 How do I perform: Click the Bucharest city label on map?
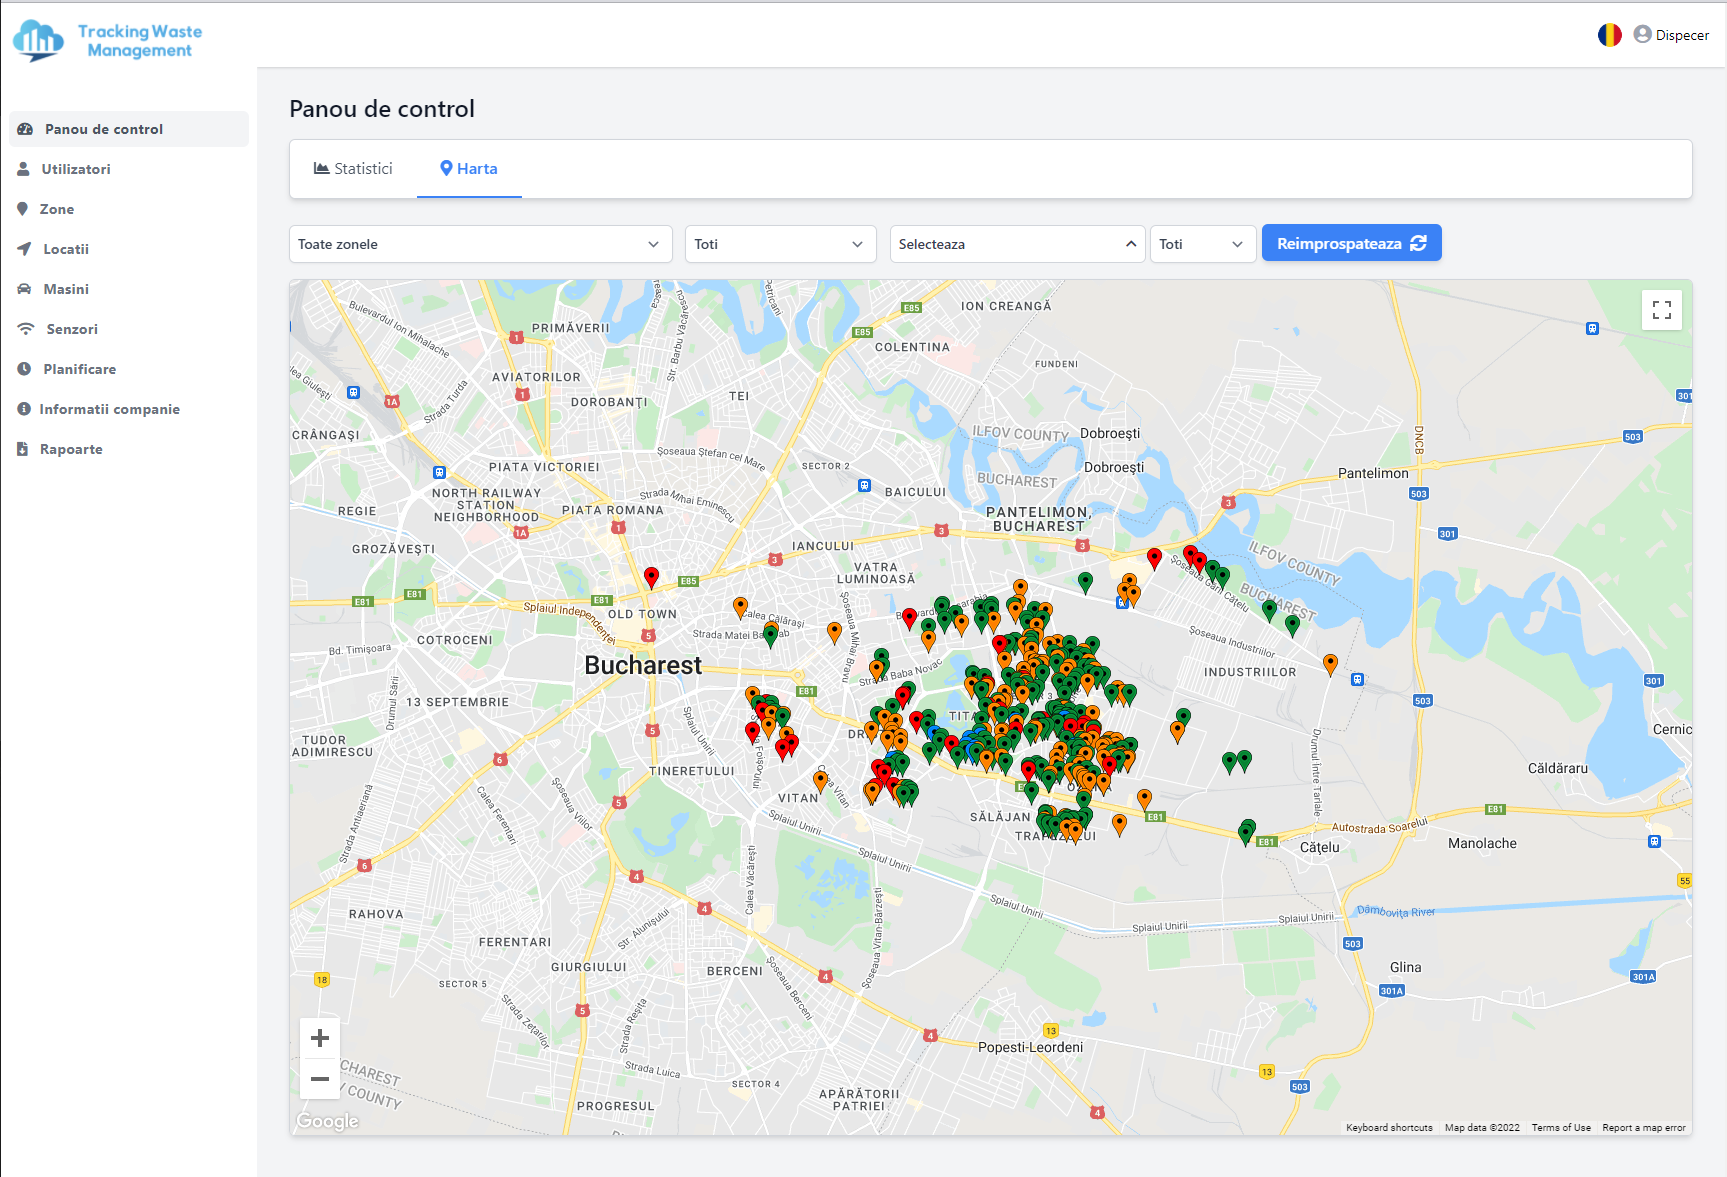[x=643, y=665]
